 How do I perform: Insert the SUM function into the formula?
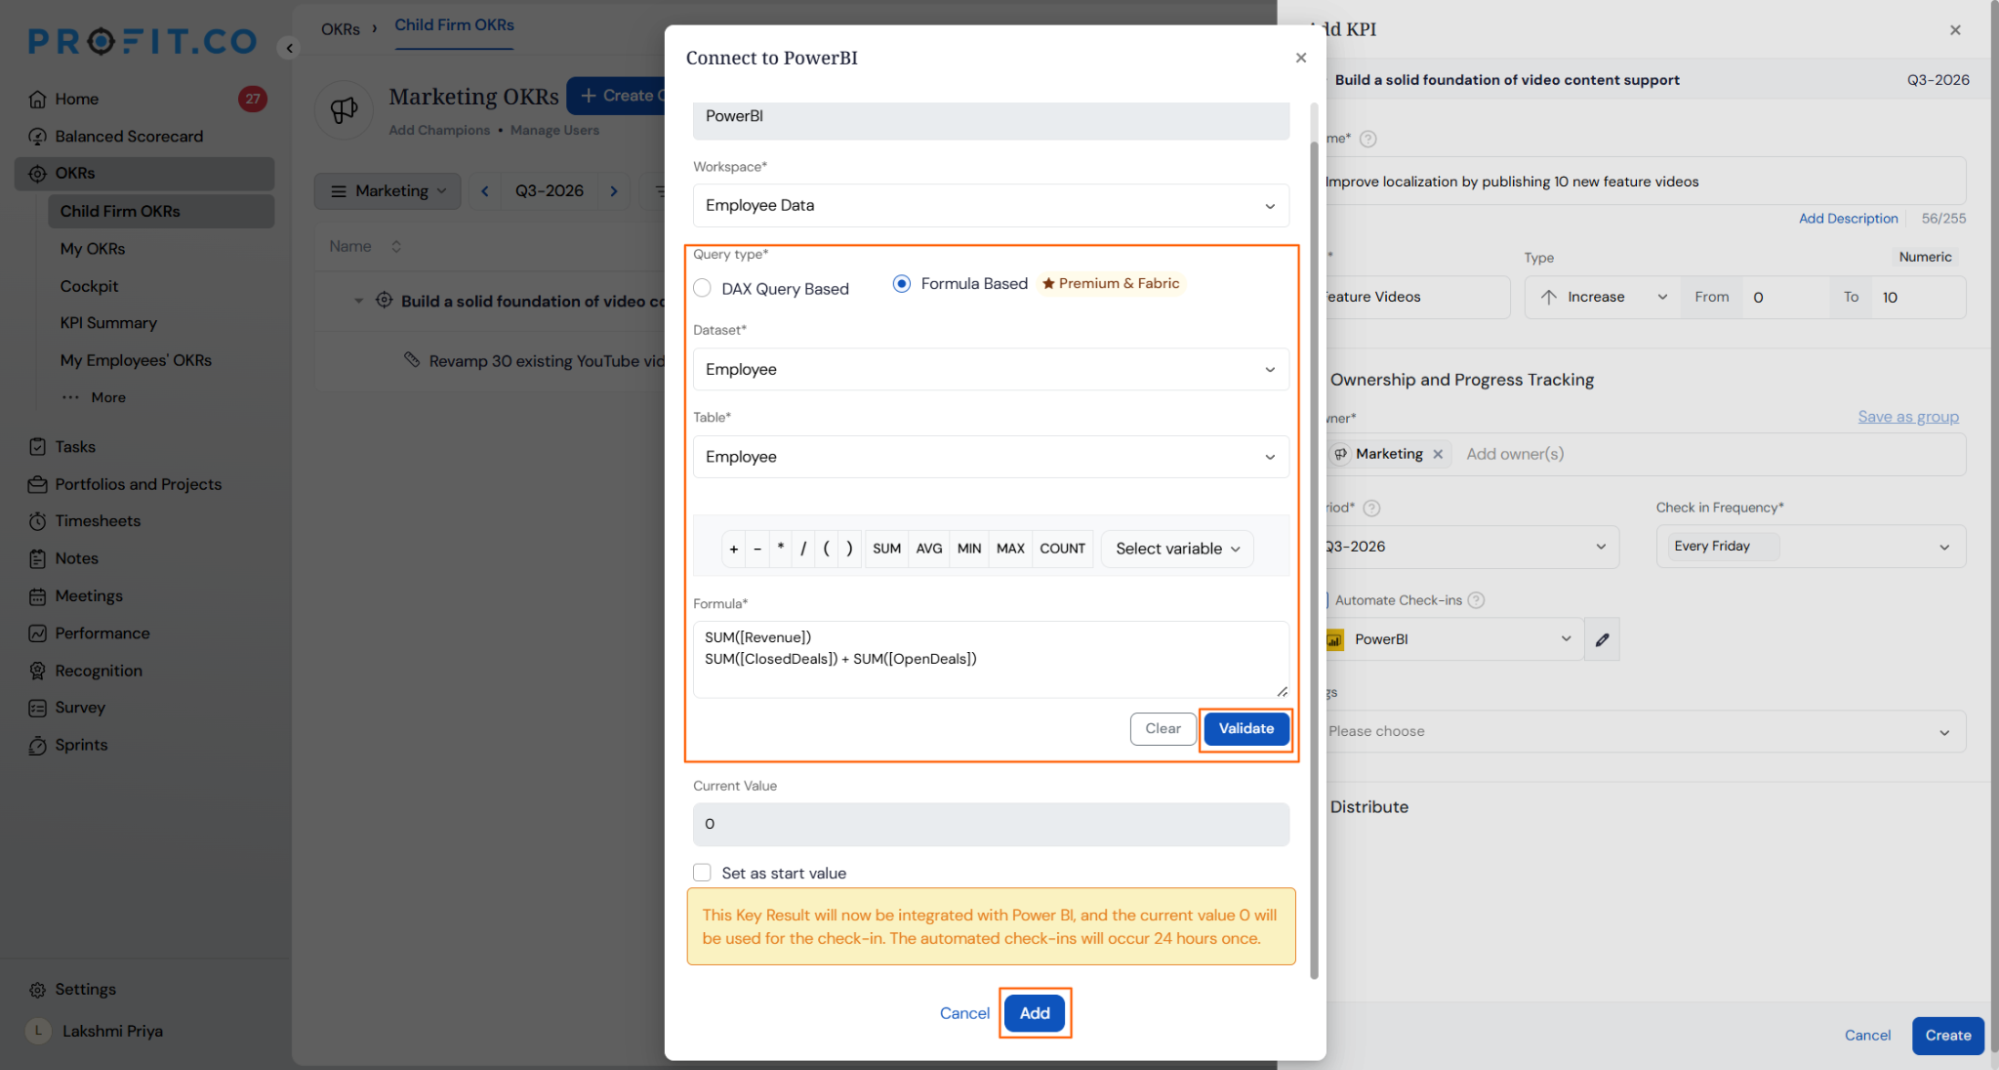pos(886,549)
